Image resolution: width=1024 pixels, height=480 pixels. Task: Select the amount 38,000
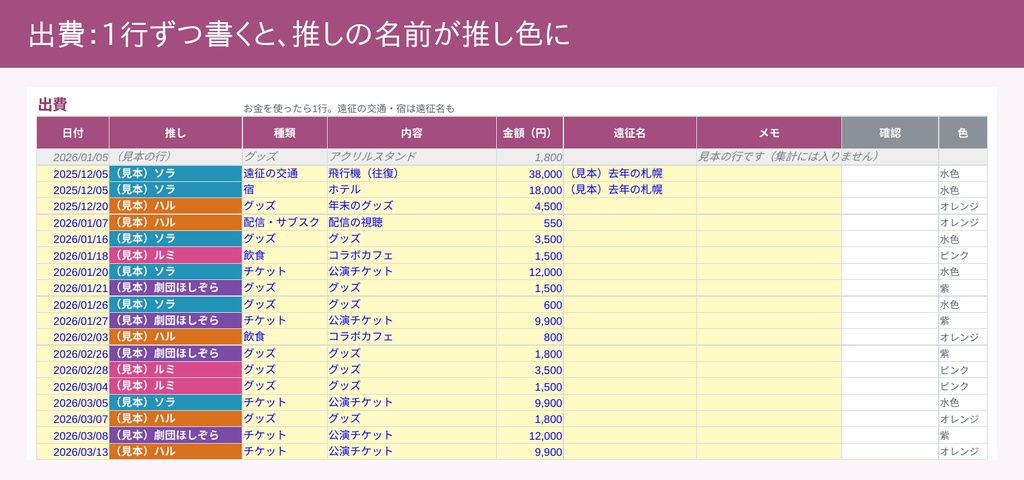tap(530, 174)
